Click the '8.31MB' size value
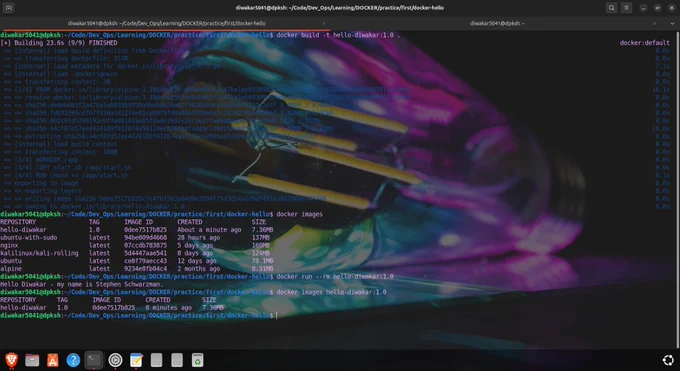 click(x=262, y=269)
